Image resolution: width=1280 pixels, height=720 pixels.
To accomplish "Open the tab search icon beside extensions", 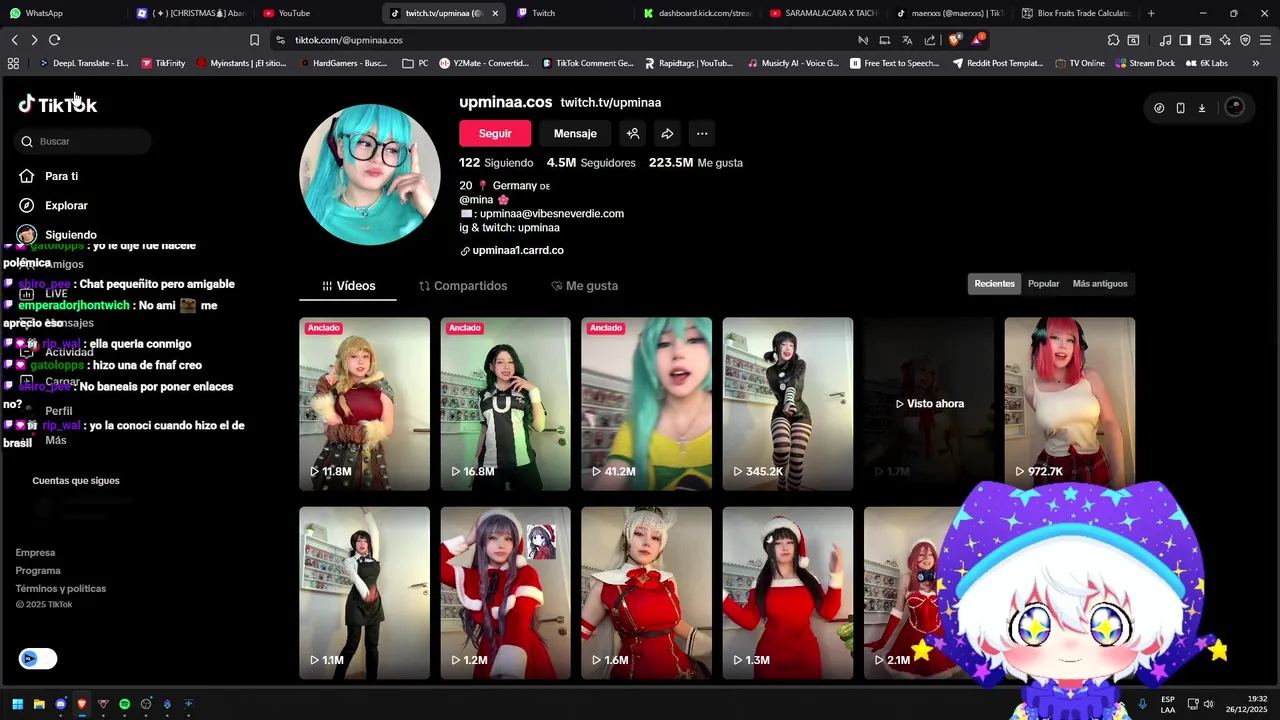I will (x=1133, y=40).
